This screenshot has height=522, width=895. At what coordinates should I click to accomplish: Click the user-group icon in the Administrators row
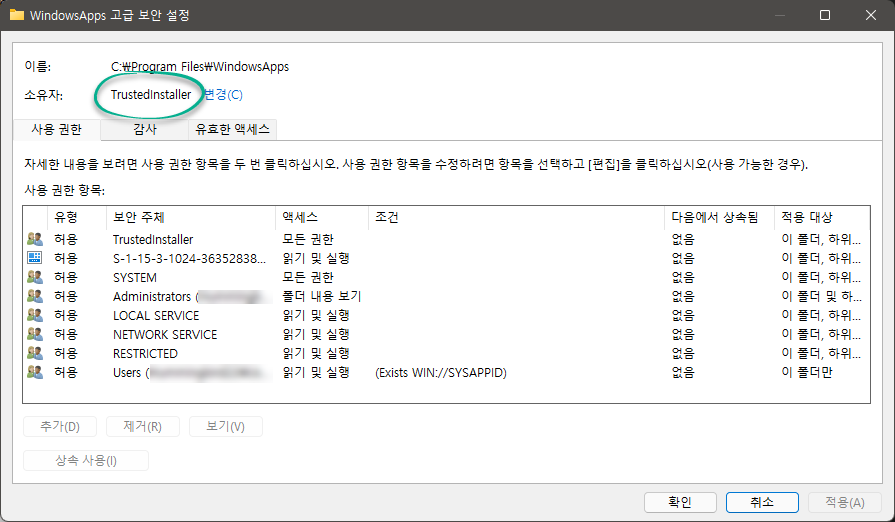coord(35,296)
